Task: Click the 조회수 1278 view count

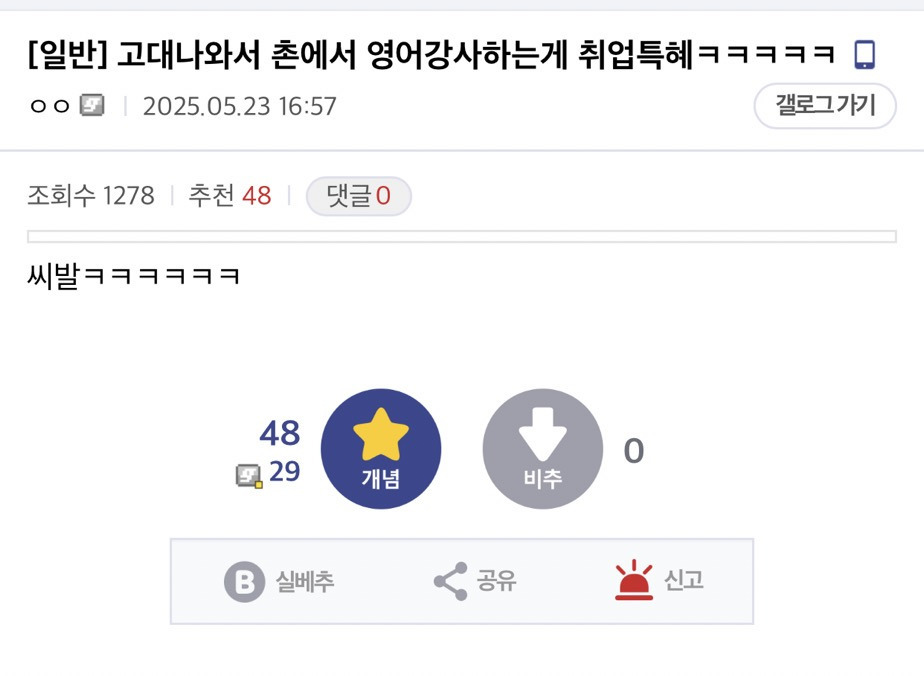Action: tap(91, 196)
